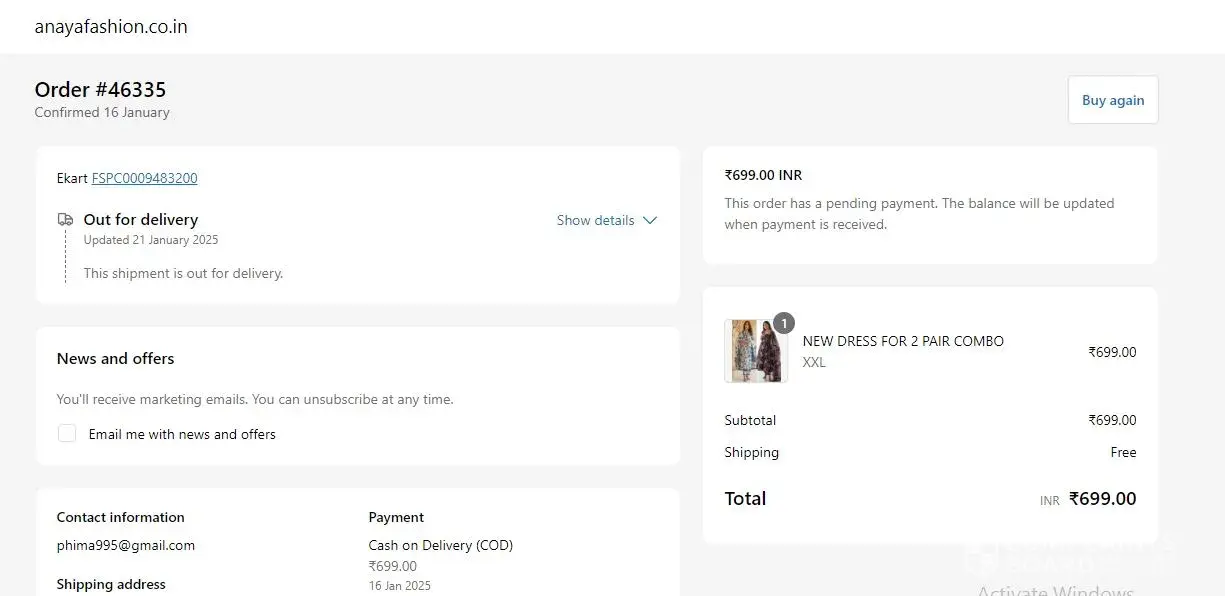
Task: Click the pending payment notice text
Action: tap(919, 213)
